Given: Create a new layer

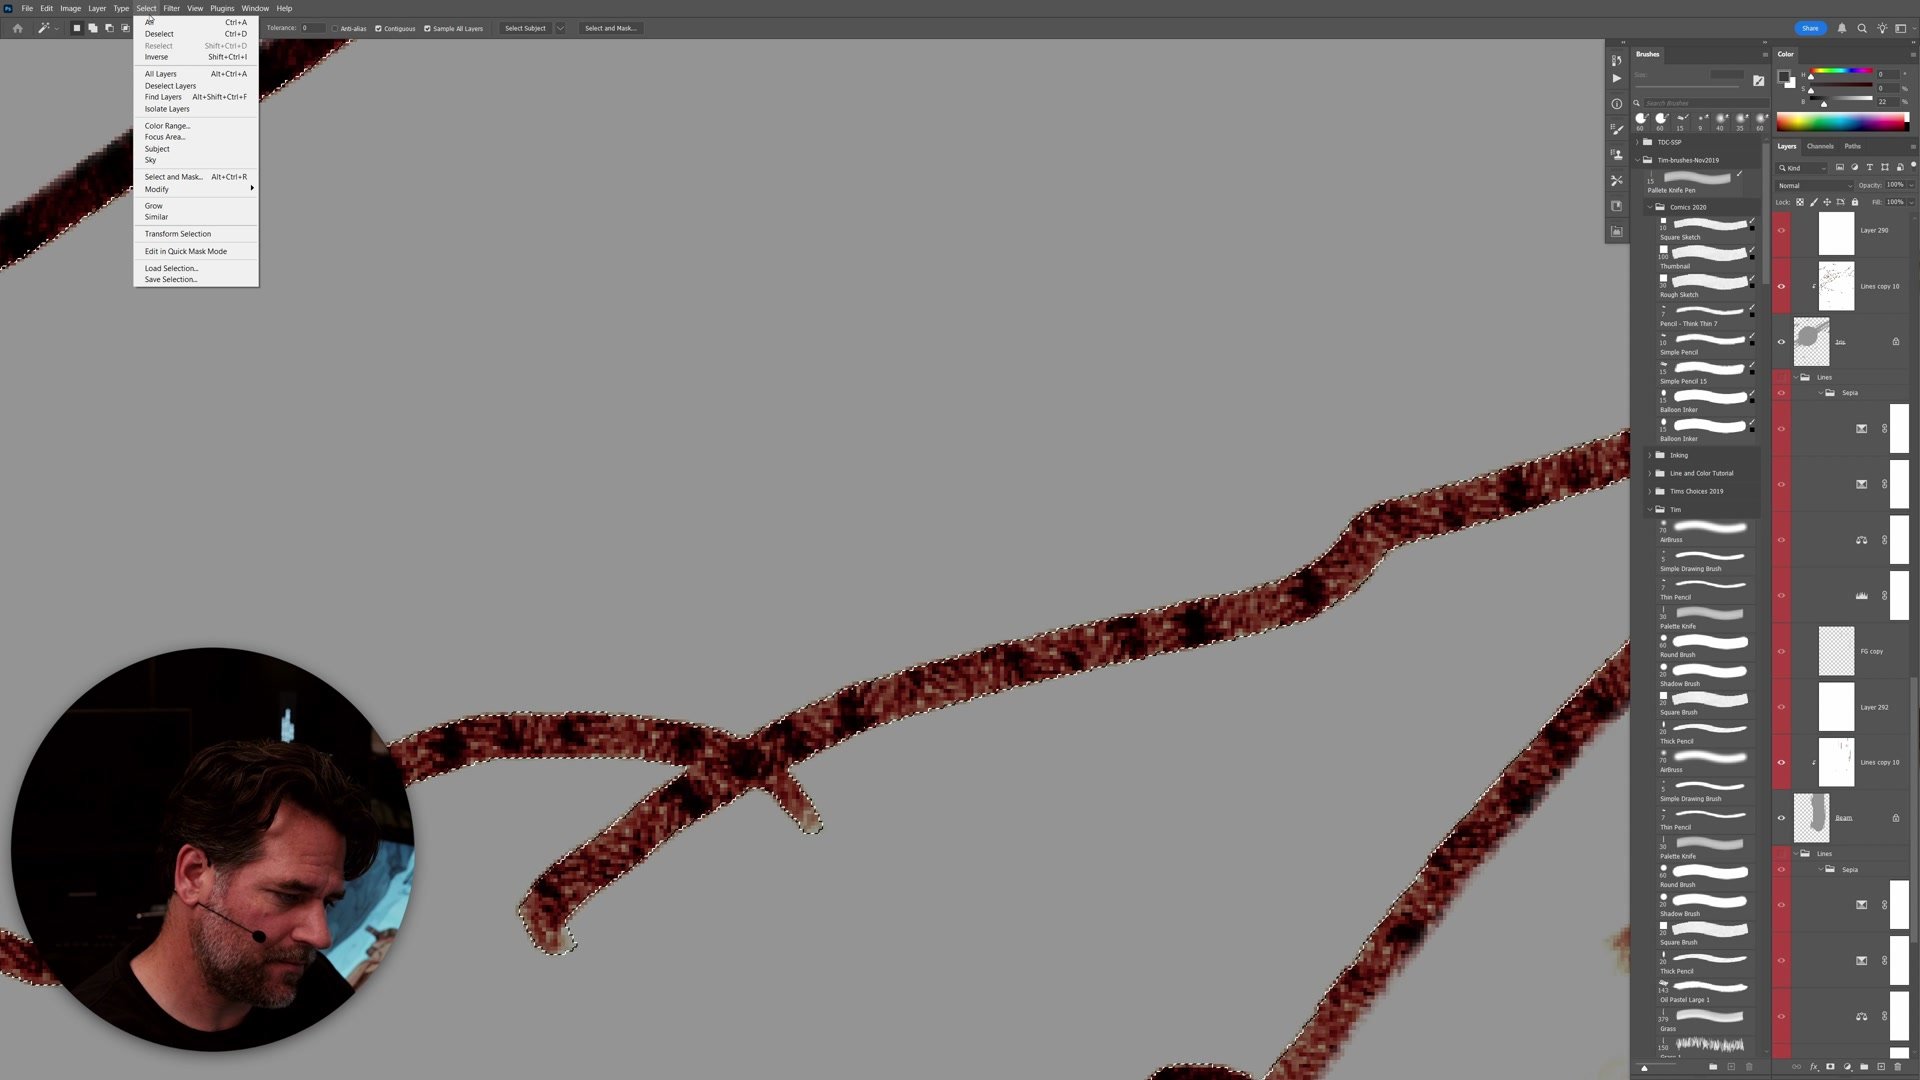Looking at the screenshot, I should [1881, 1067].
